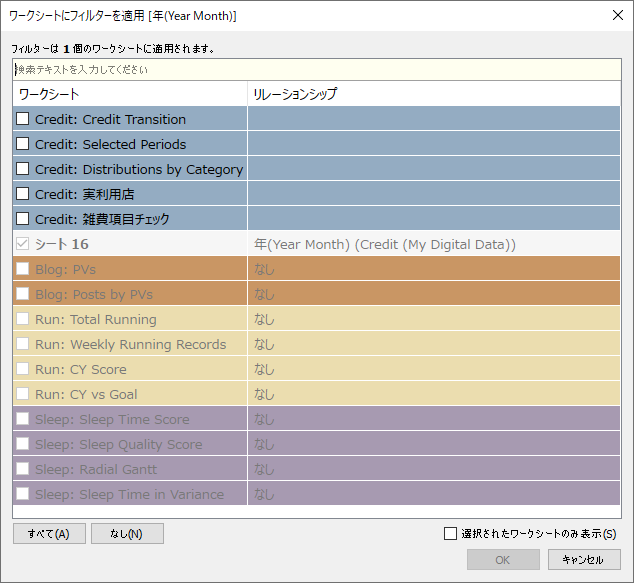
Task: Click the Sleep: Sleep Time Score checkbox
Action: [23, 418]
